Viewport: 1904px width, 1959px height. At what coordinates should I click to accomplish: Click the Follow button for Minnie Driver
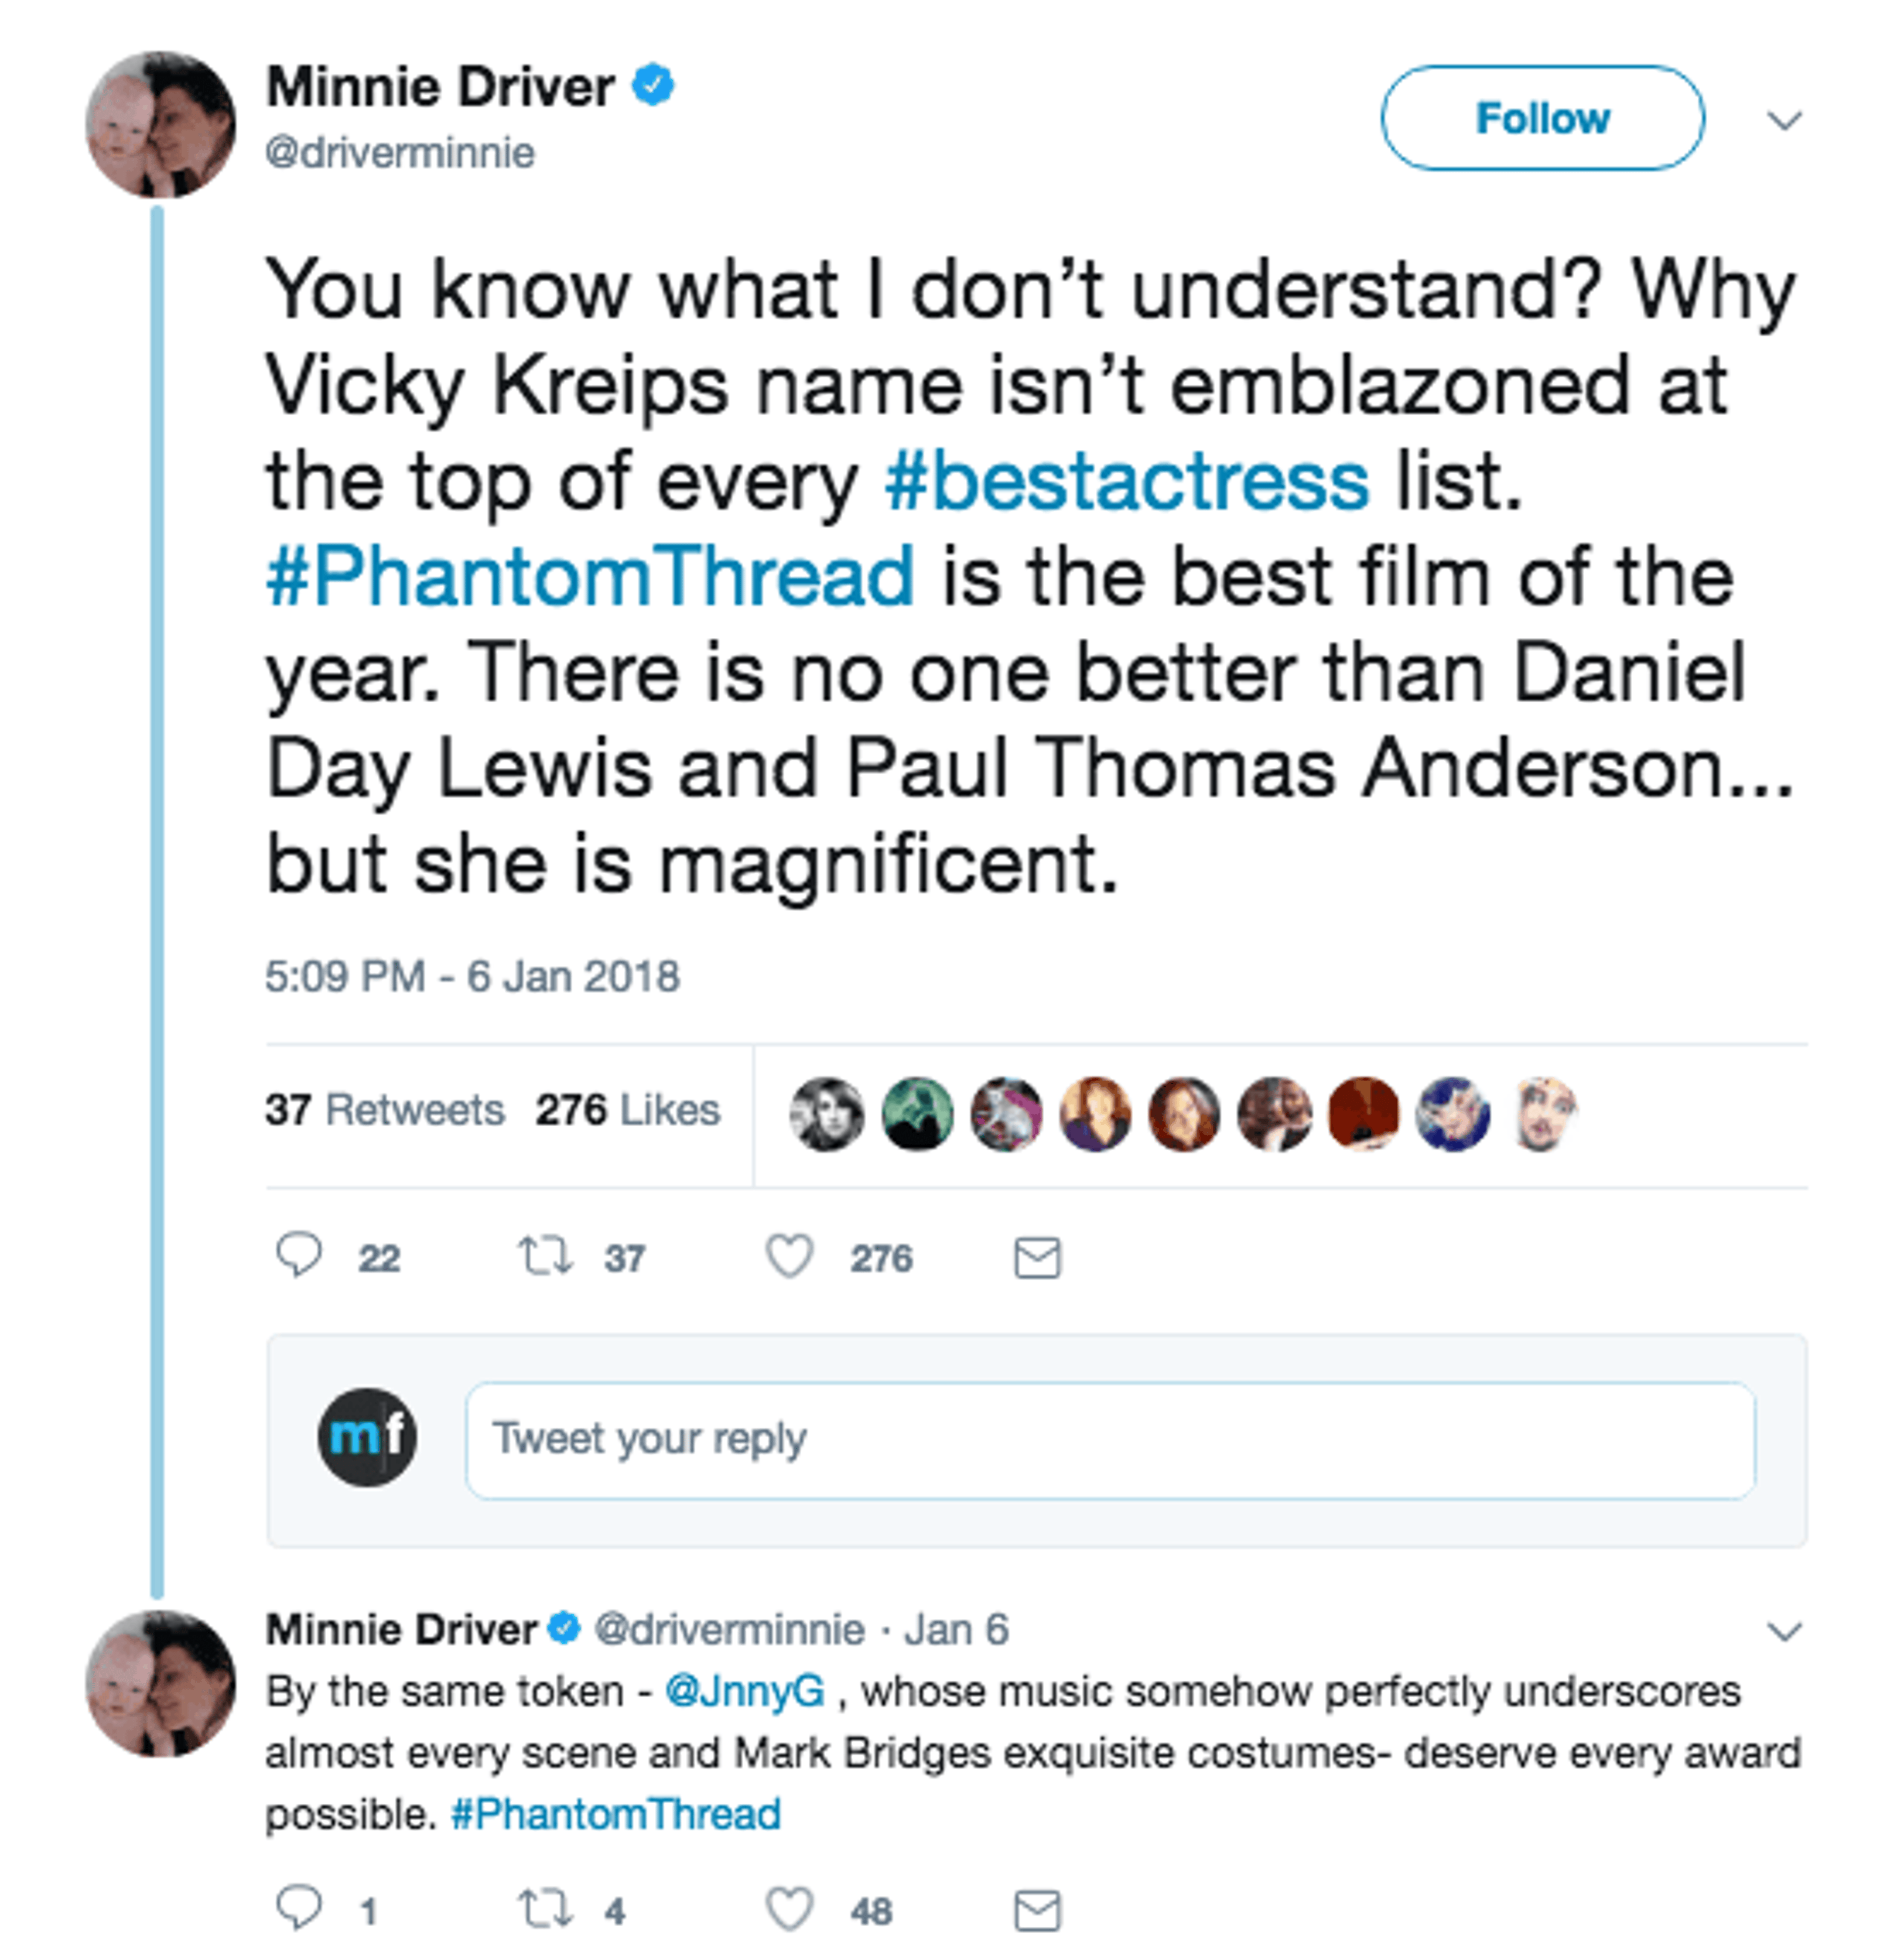(x=1541, y=118)
